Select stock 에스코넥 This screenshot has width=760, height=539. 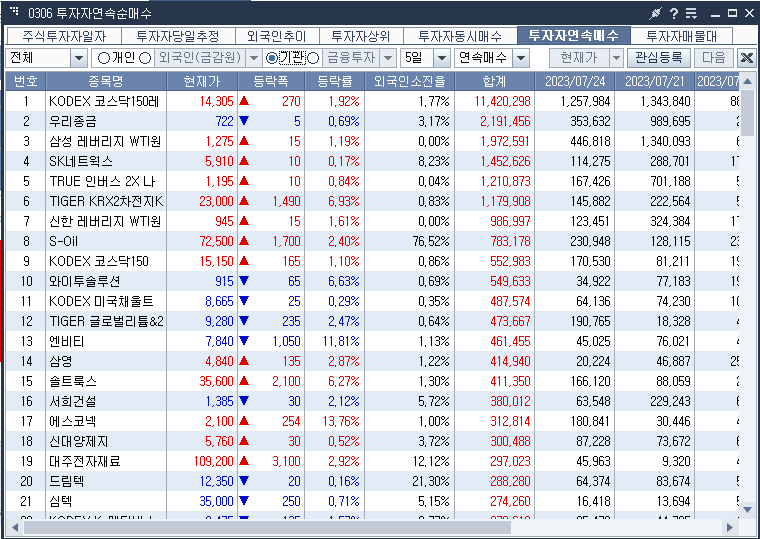(73, 421)
